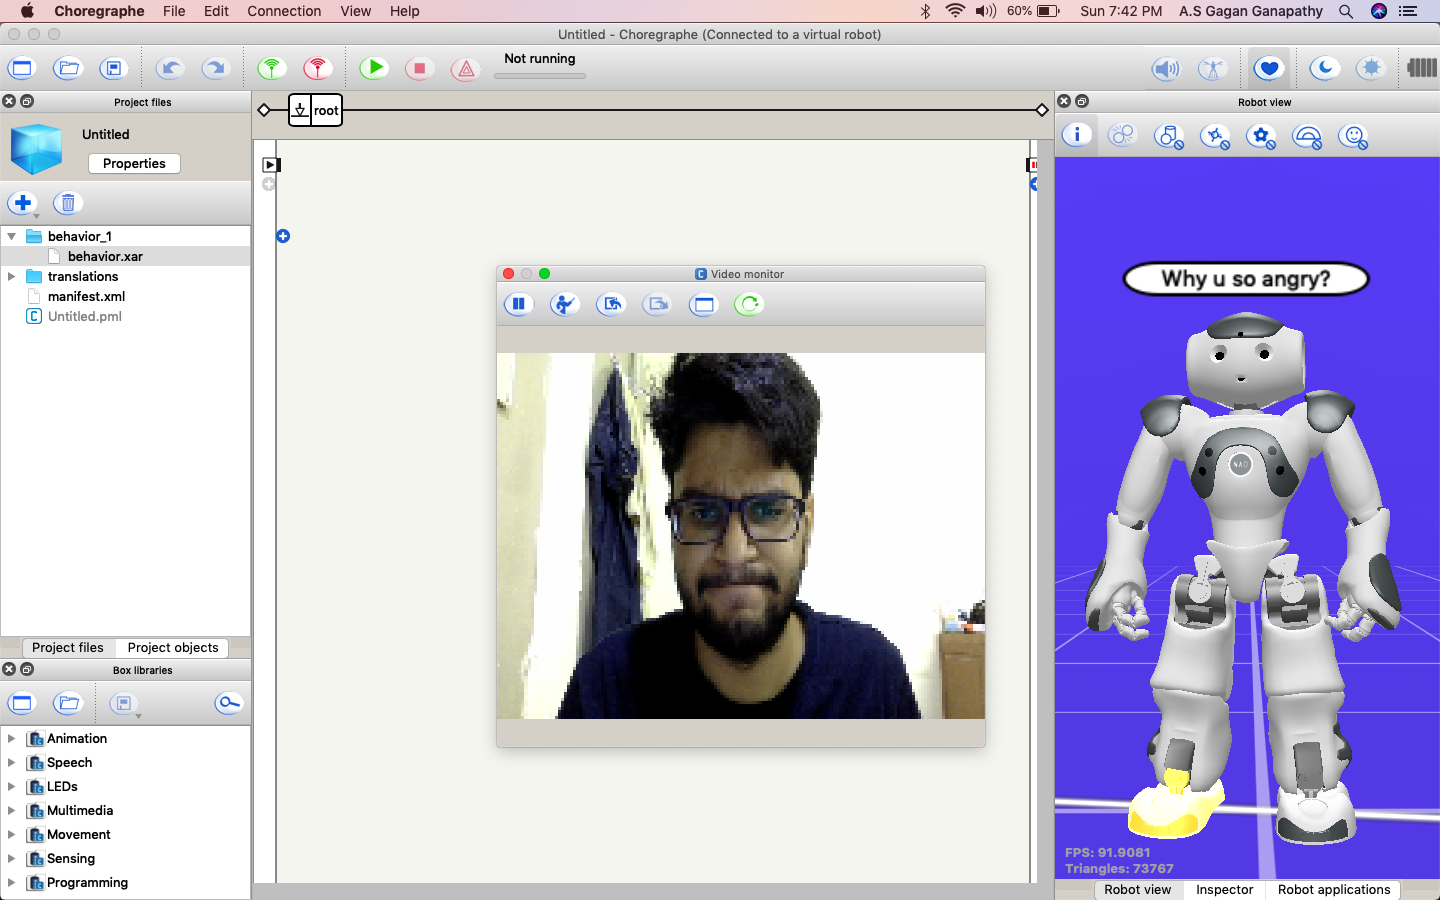Image resolution: width=1440 pixels, height=900 pixels.
Task: Expand the Animation box library
Action: point(12,738)
